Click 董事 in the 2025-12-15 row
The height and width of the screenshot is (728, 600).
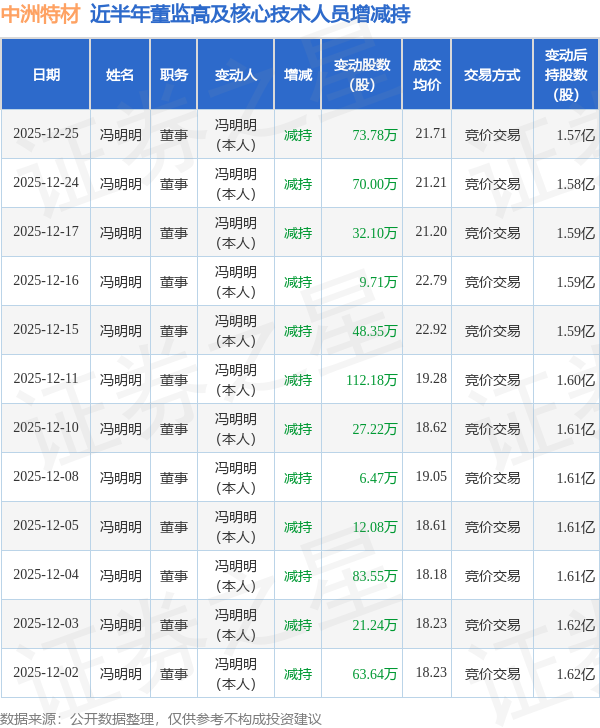point(174,331)
